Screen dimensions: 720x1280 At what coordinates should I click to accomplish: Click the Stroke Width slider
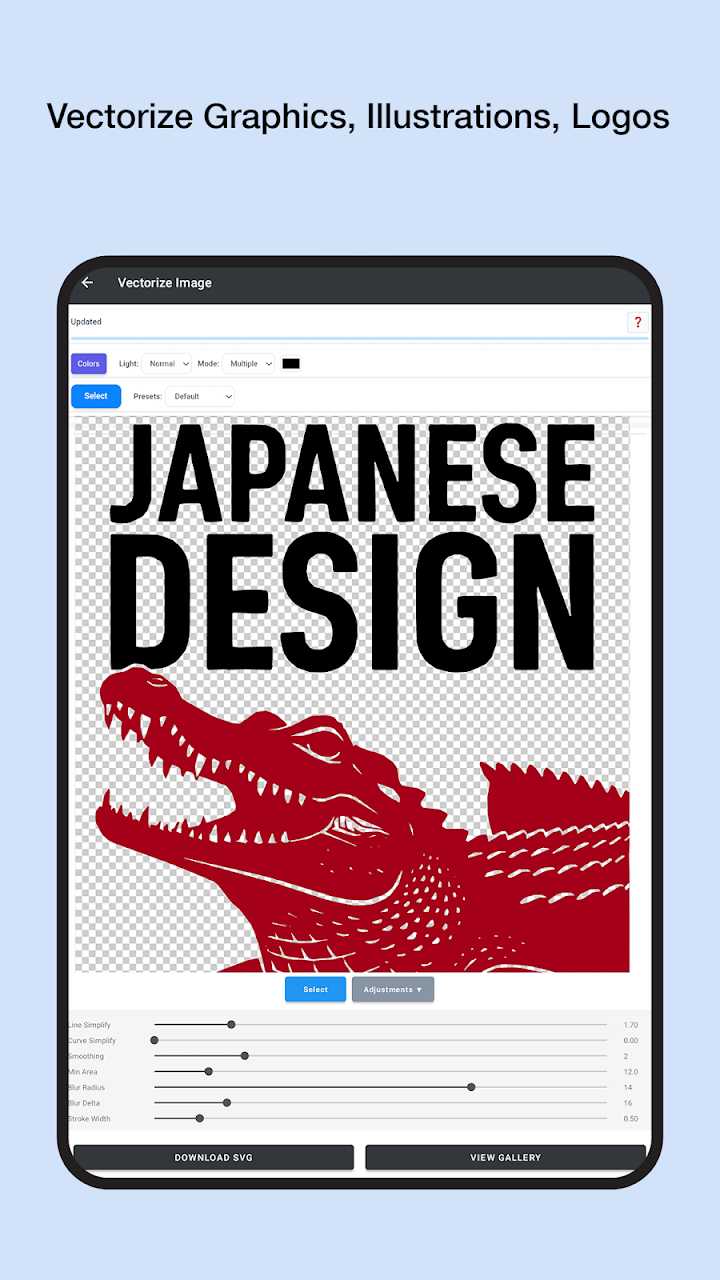point(380,1118)
